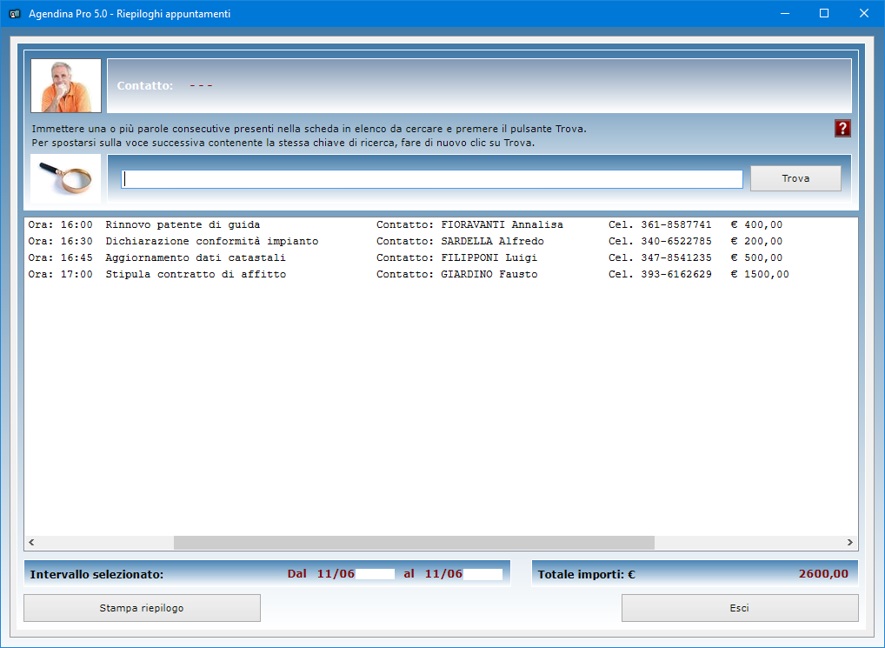Click the amount € 1500,00
This screenshot has width=885, height=648.
point(760,274)
